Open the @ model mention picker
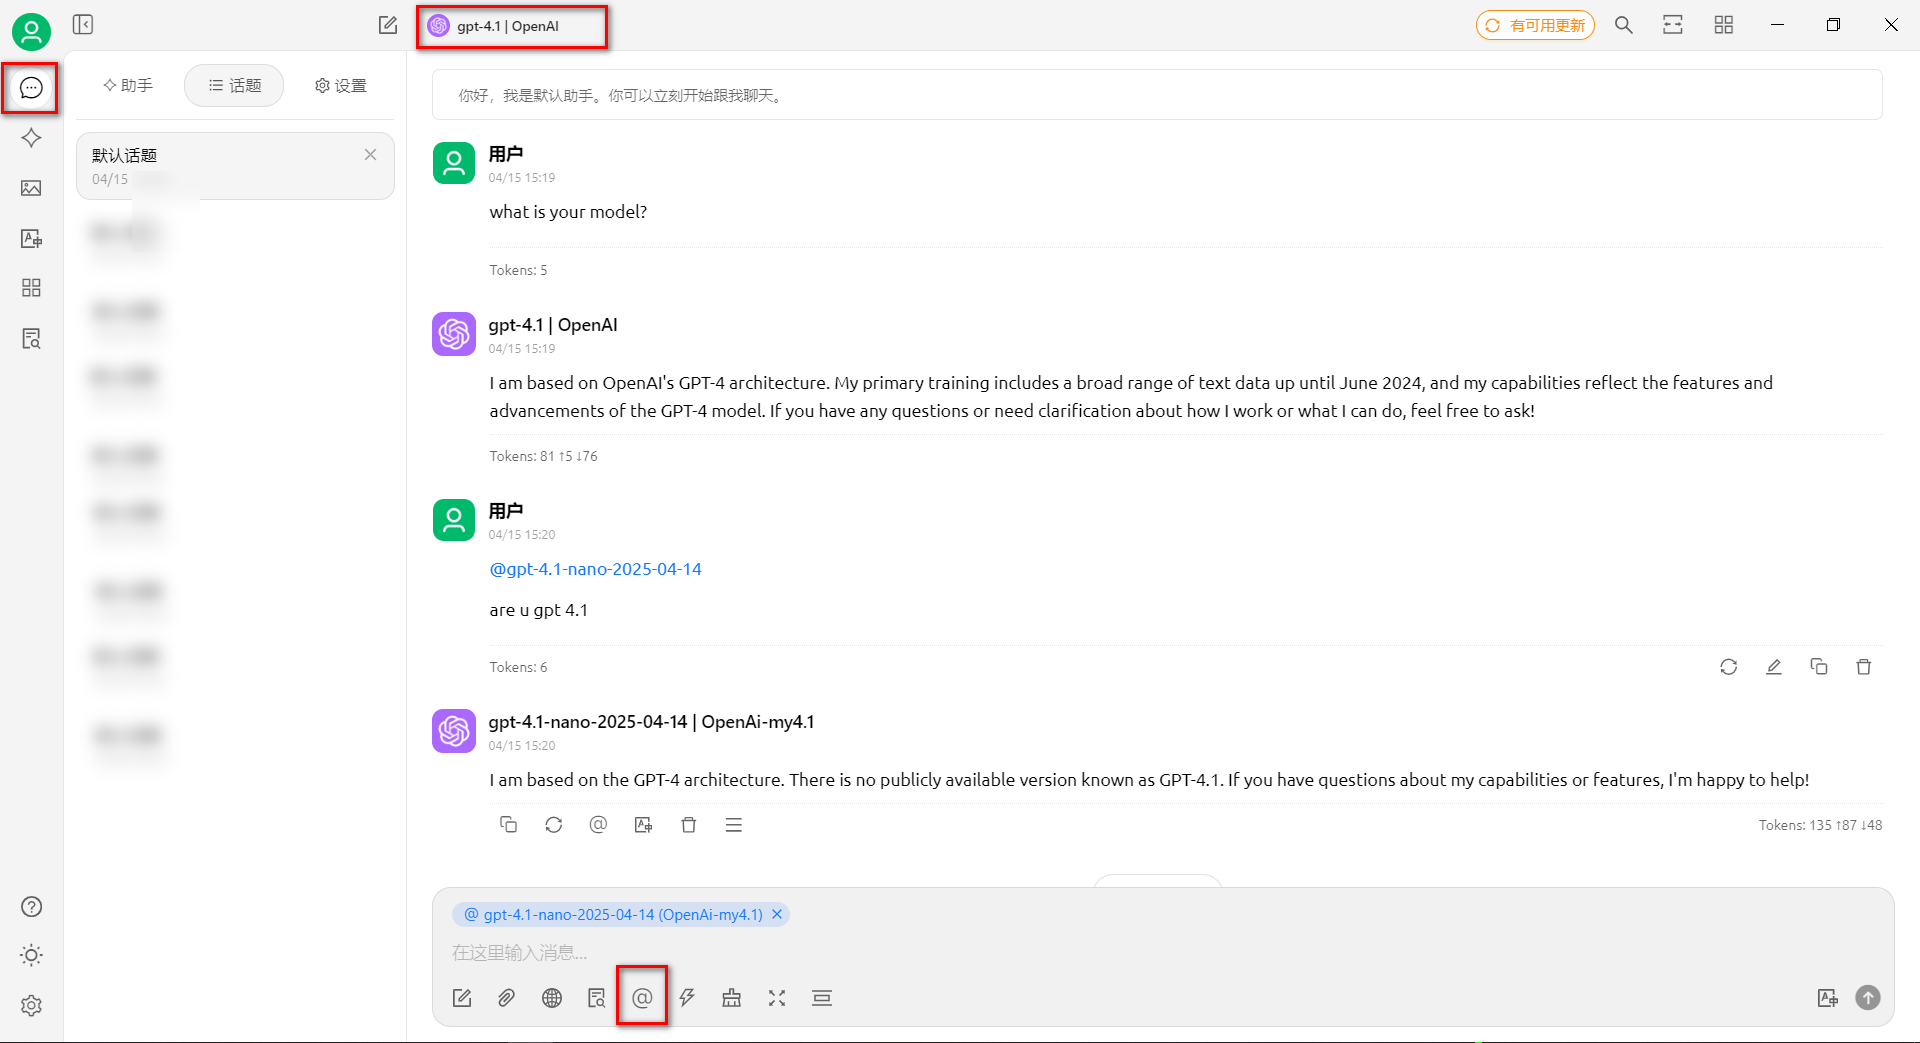The image size is (1920, 1043). pos(642,998)
